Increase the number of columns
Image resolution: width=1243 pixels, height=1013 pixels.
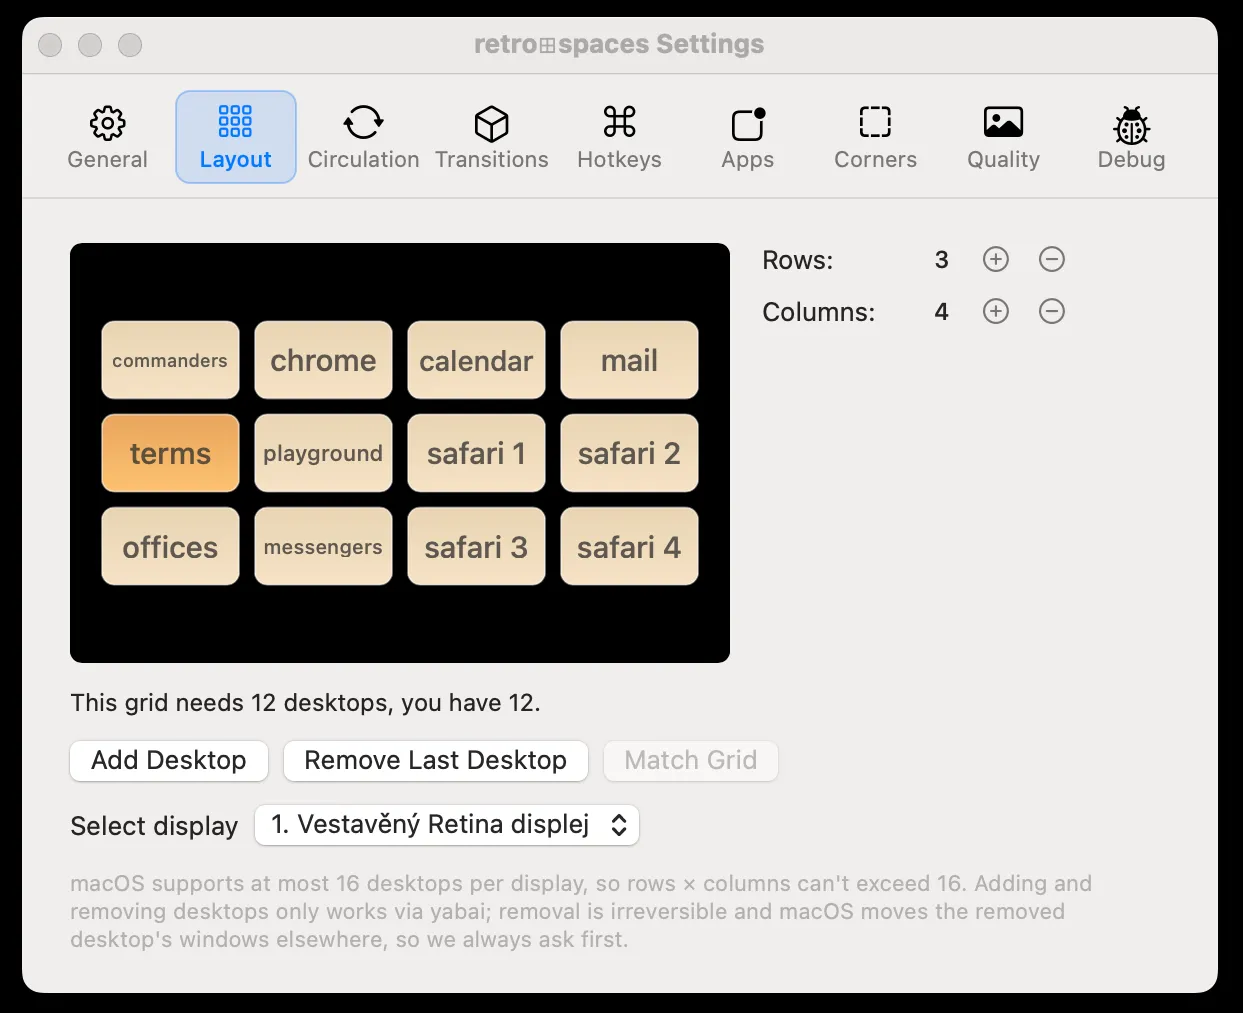pos(996,312)
